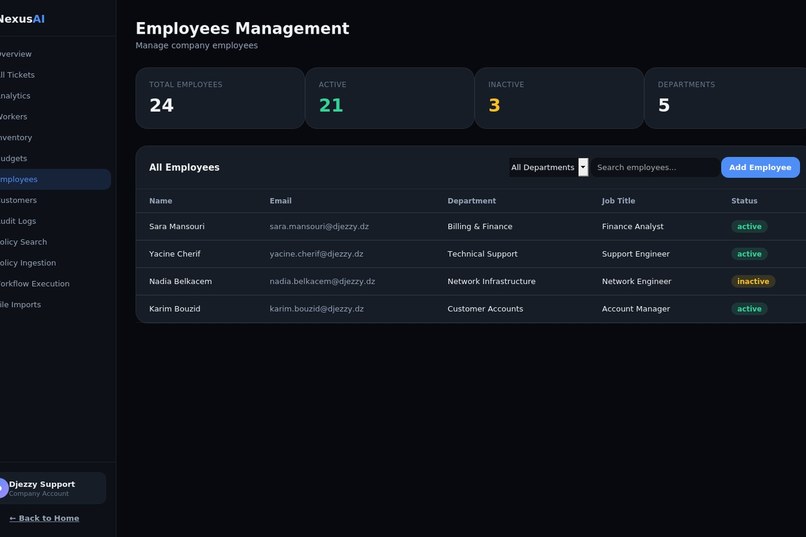Click the Job Title column header
The height and width of the screenshot is (537, 806).
point(618,201)
